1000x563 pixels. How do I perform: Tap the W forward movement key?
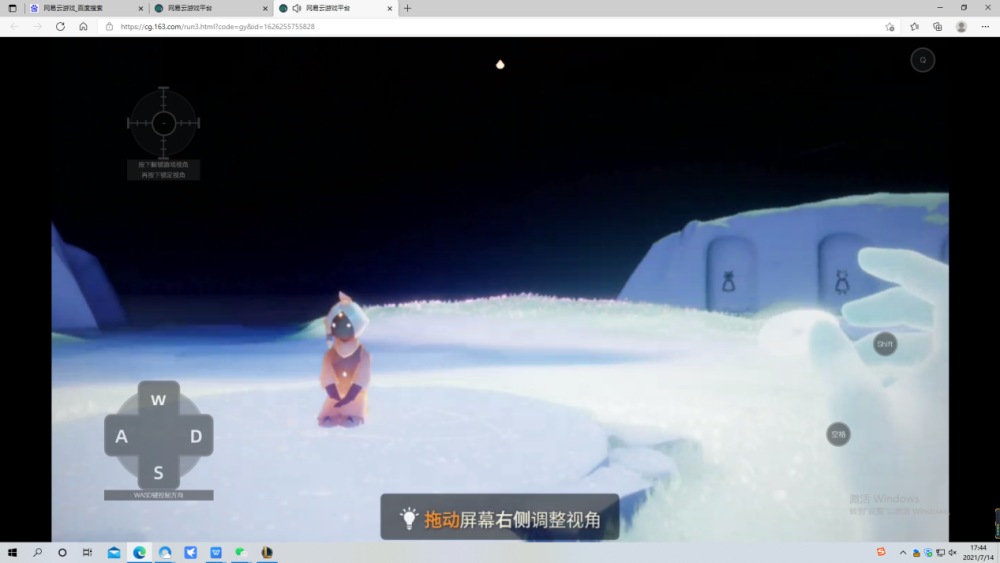click(158, 400)
